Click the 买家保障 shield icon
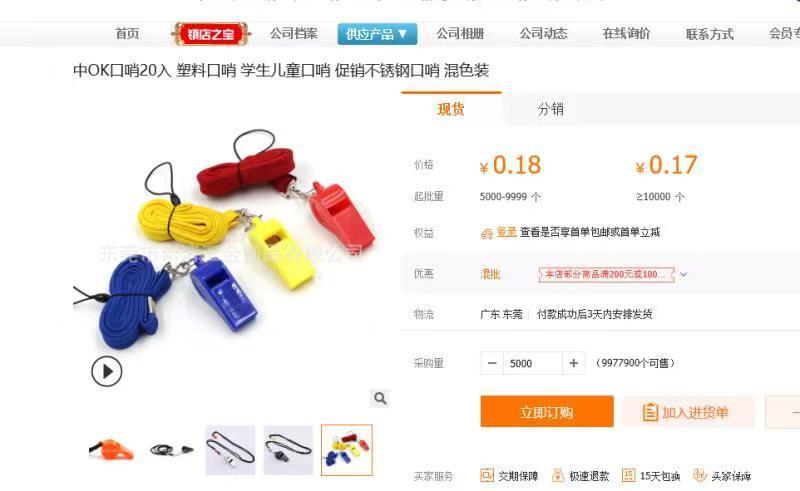Viewport: 800px width, 491px height. point(699,475)
